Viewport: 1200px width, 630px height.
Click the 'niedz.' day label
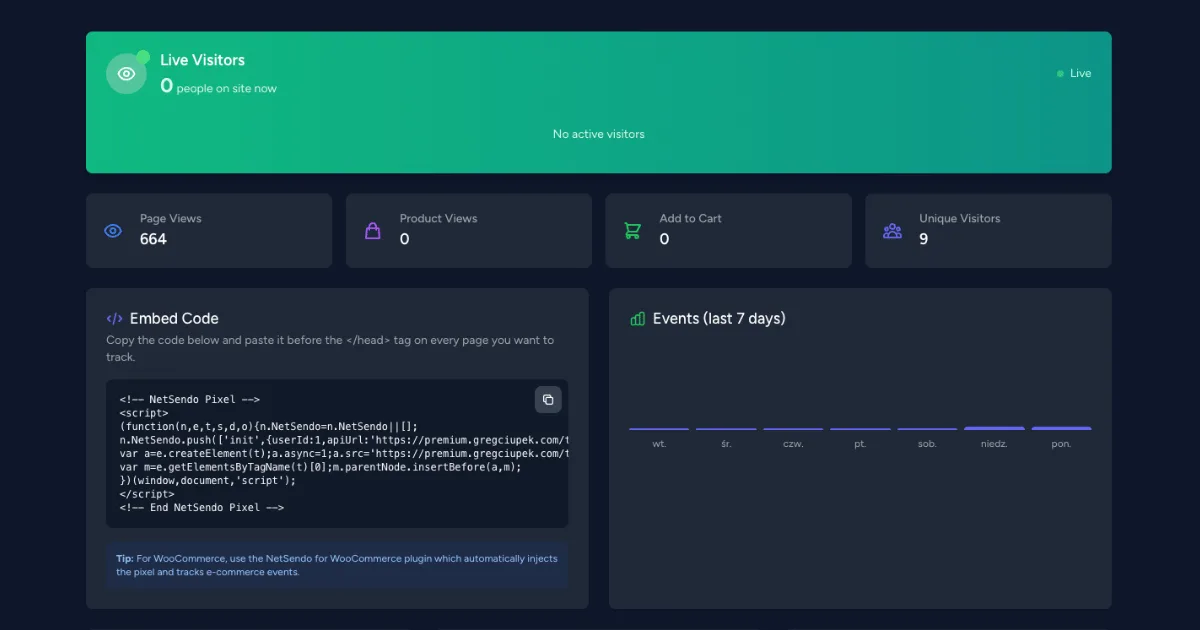point(994,444)
